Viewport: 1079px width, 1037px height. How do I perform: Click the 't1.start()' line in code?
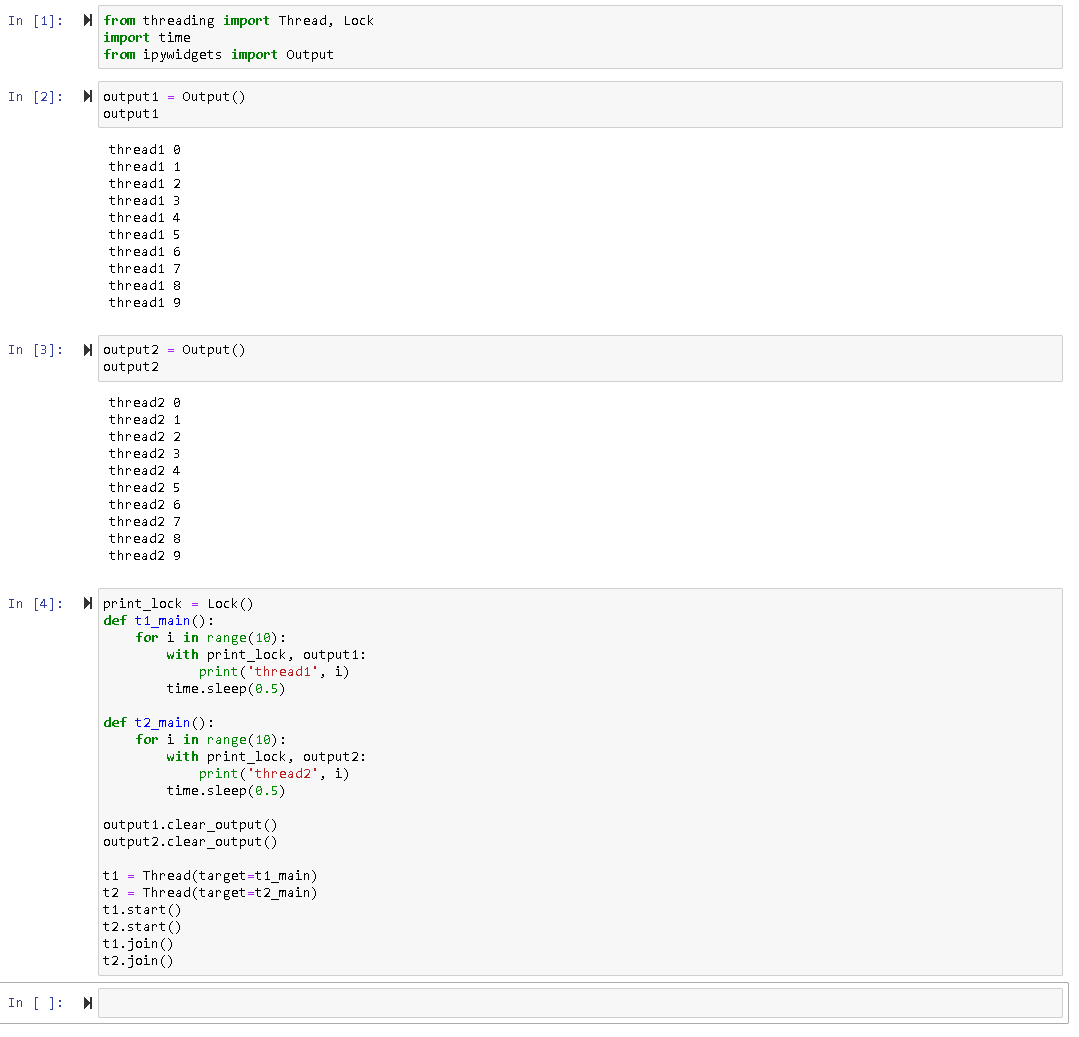coord(142,910)
